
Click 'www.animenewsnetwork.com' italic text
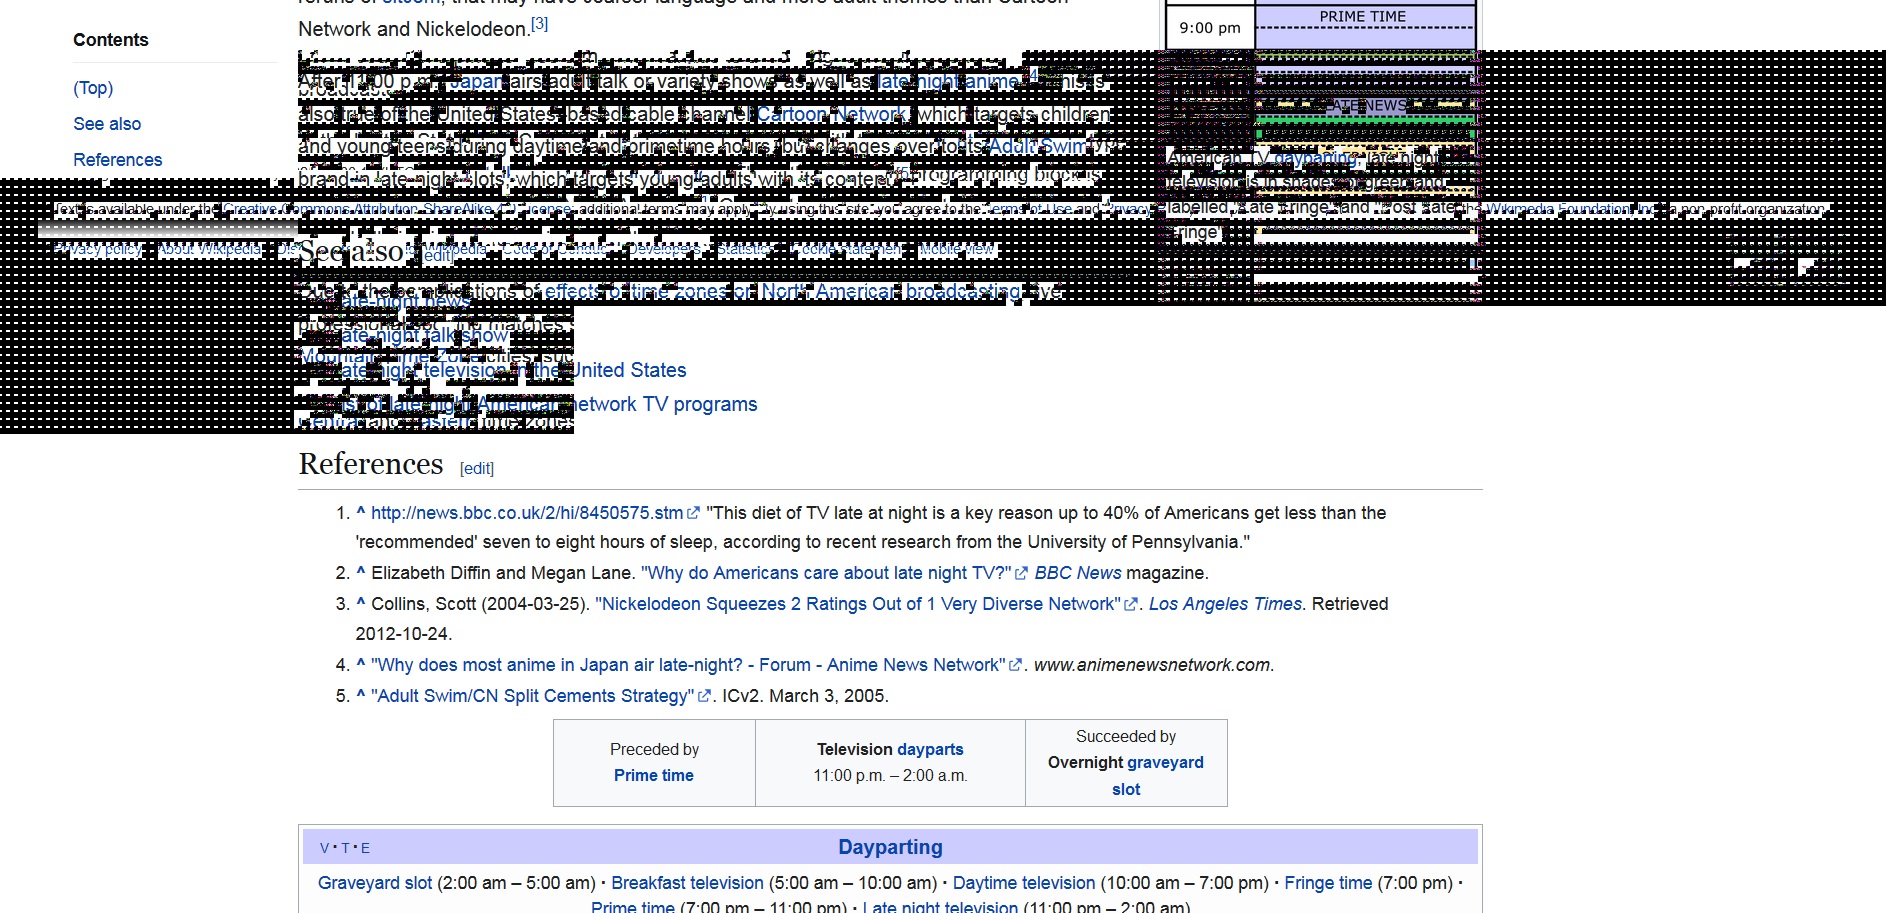coord(1152,665)
